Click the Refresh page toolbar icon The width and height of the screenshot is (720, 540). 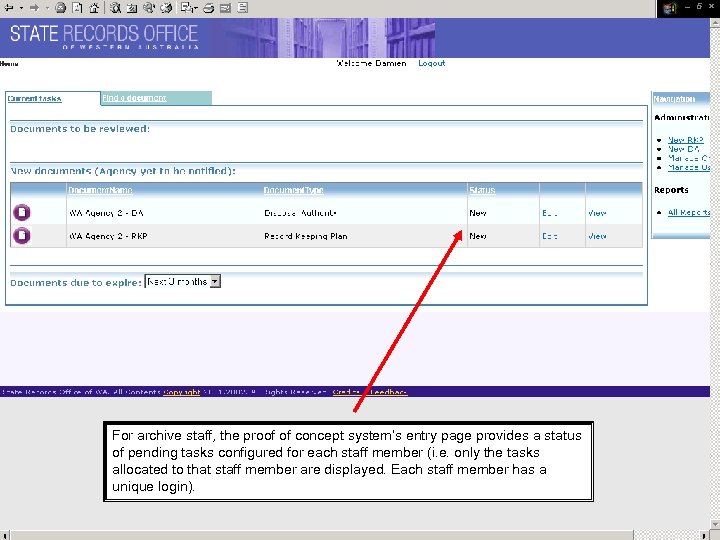coord(77,8)
